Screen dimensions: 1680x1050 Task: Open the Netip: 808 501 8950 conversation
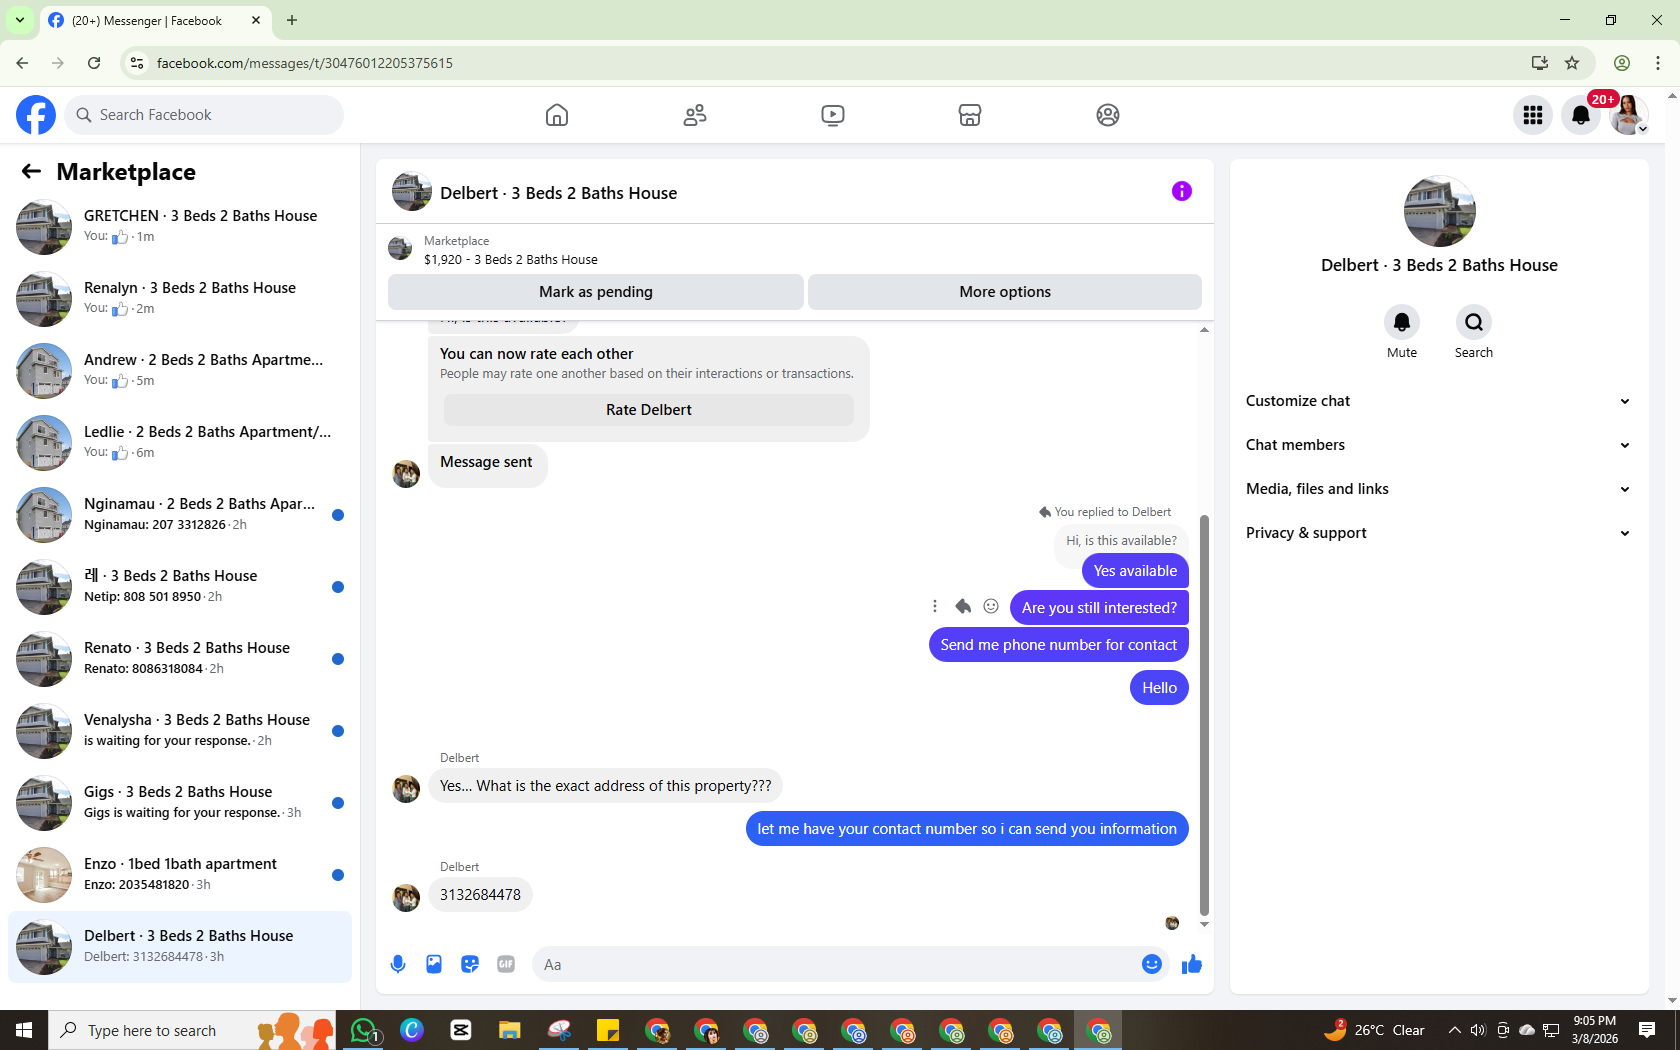180,587
